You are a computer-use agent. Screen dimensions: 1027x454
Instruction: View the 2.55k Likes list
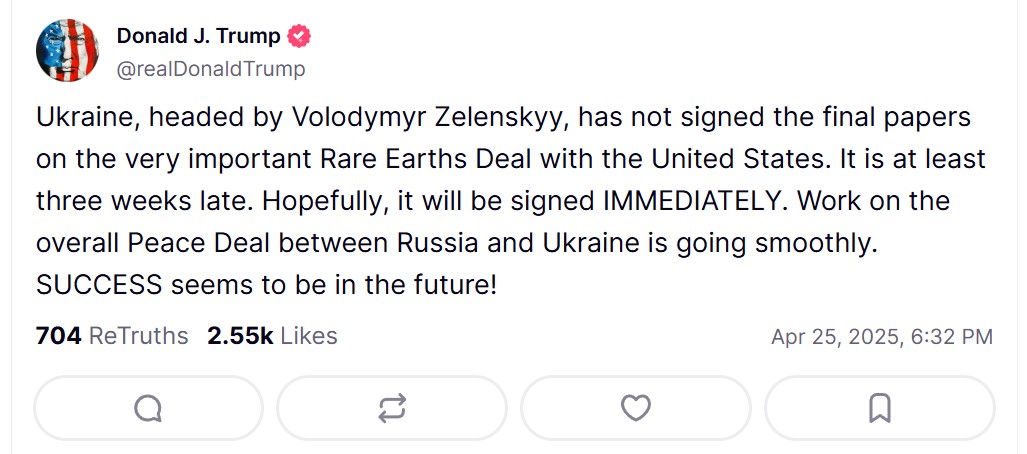point(272,336)
